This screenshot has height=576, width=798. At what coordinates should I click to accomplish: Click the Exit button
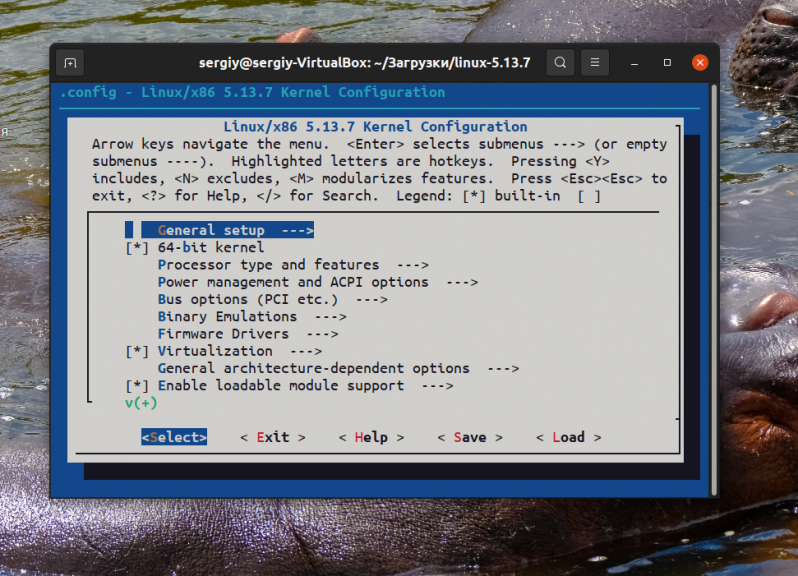coord(273,437)
